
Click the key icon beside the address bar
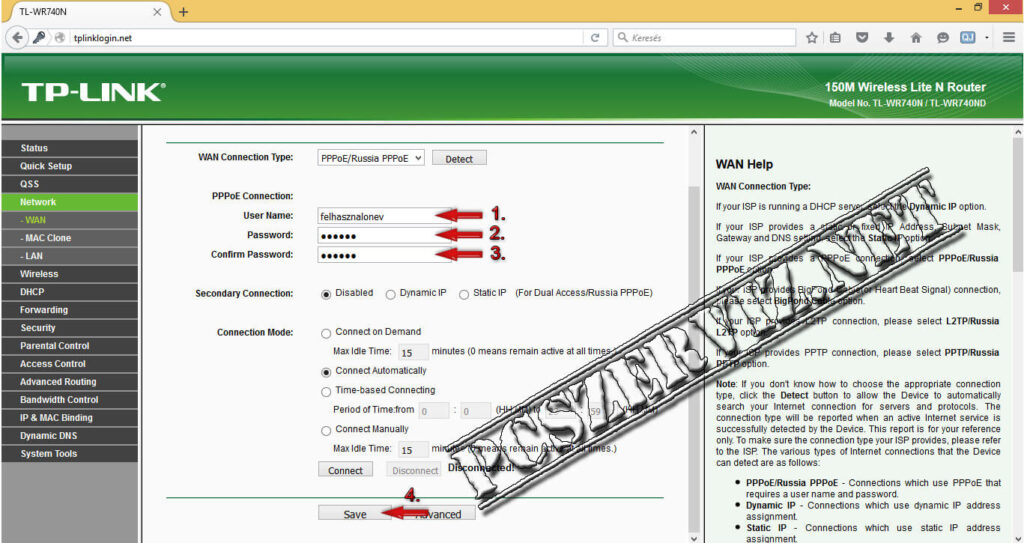pos(40,38)
